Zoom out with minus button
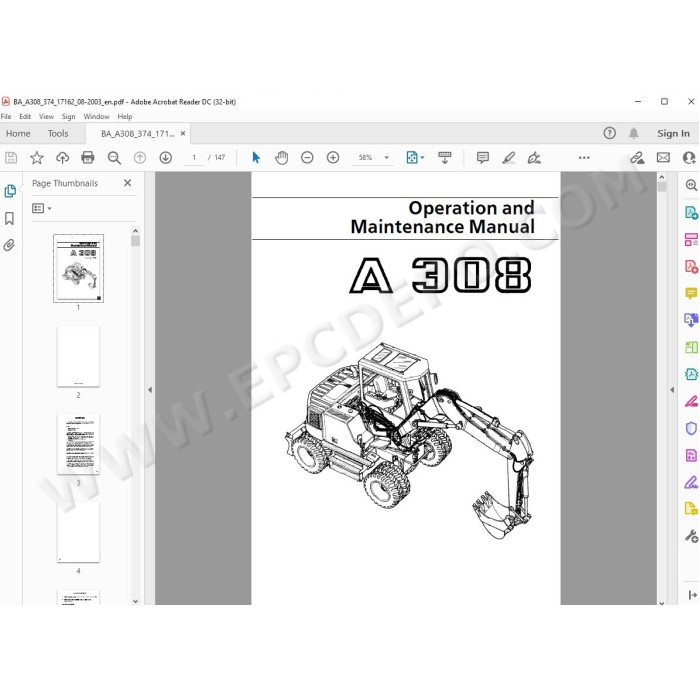 [x=307, y=158]
